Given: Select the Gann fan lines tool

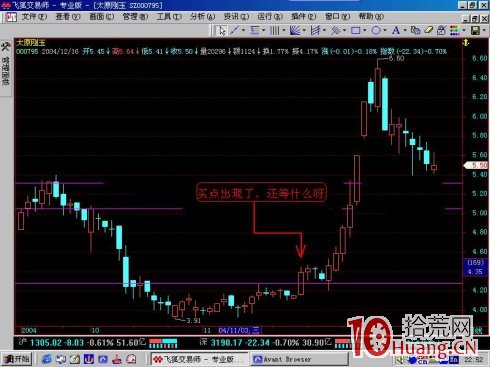Looking at the screenshot, I should [295, 30].
